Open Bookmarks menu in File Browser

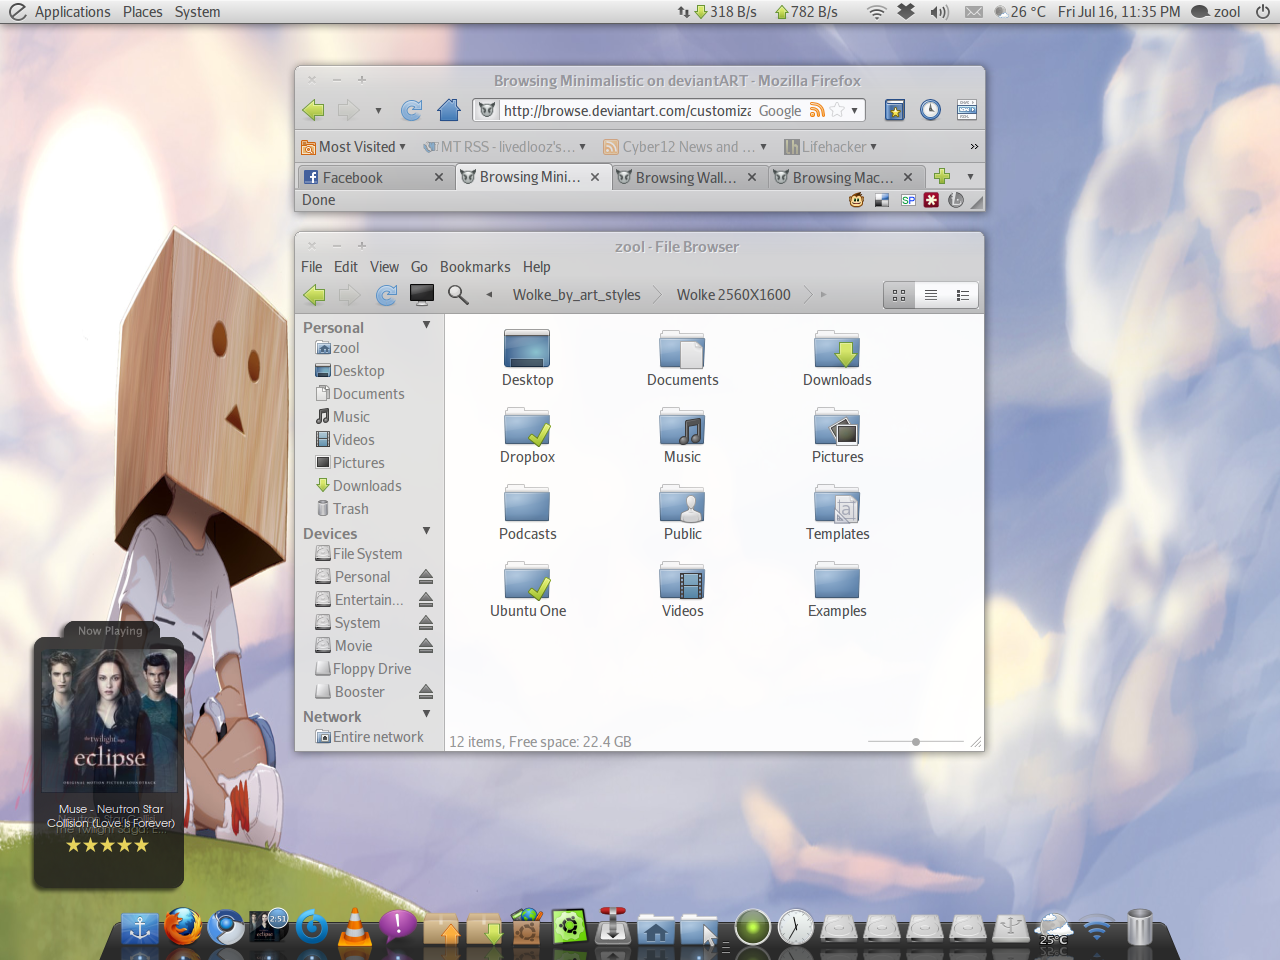click(x=475, y=267)
